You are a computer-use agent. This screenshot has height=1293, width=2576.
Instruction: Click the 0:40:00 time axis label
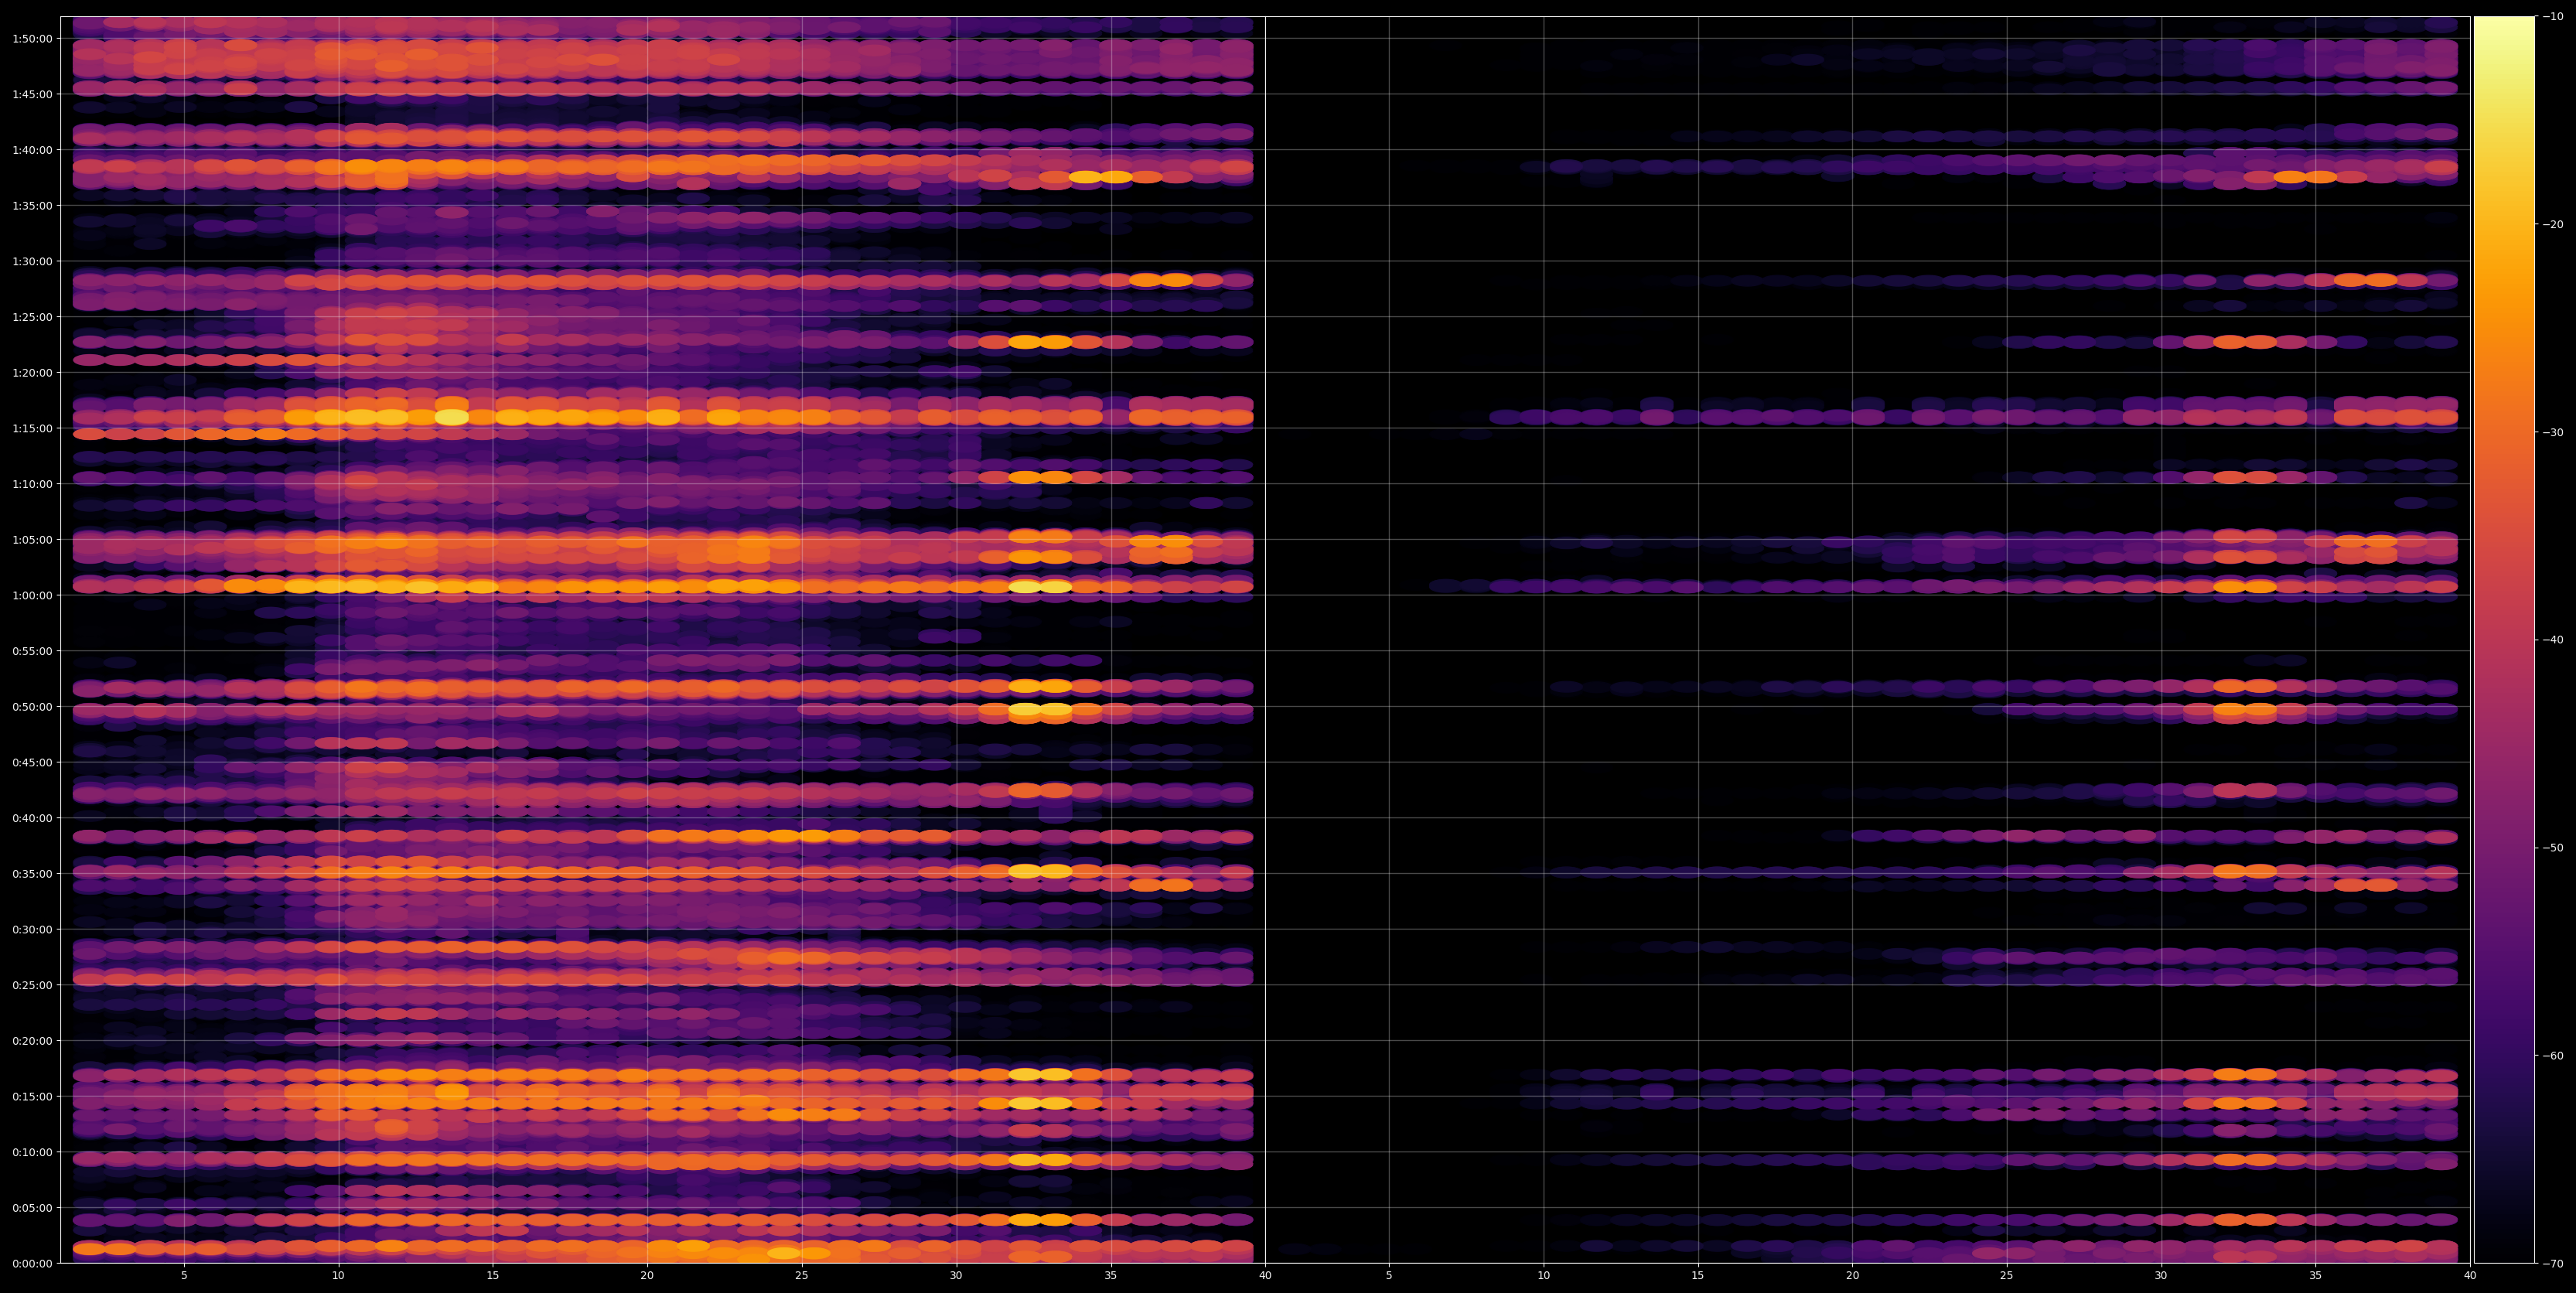31,818
